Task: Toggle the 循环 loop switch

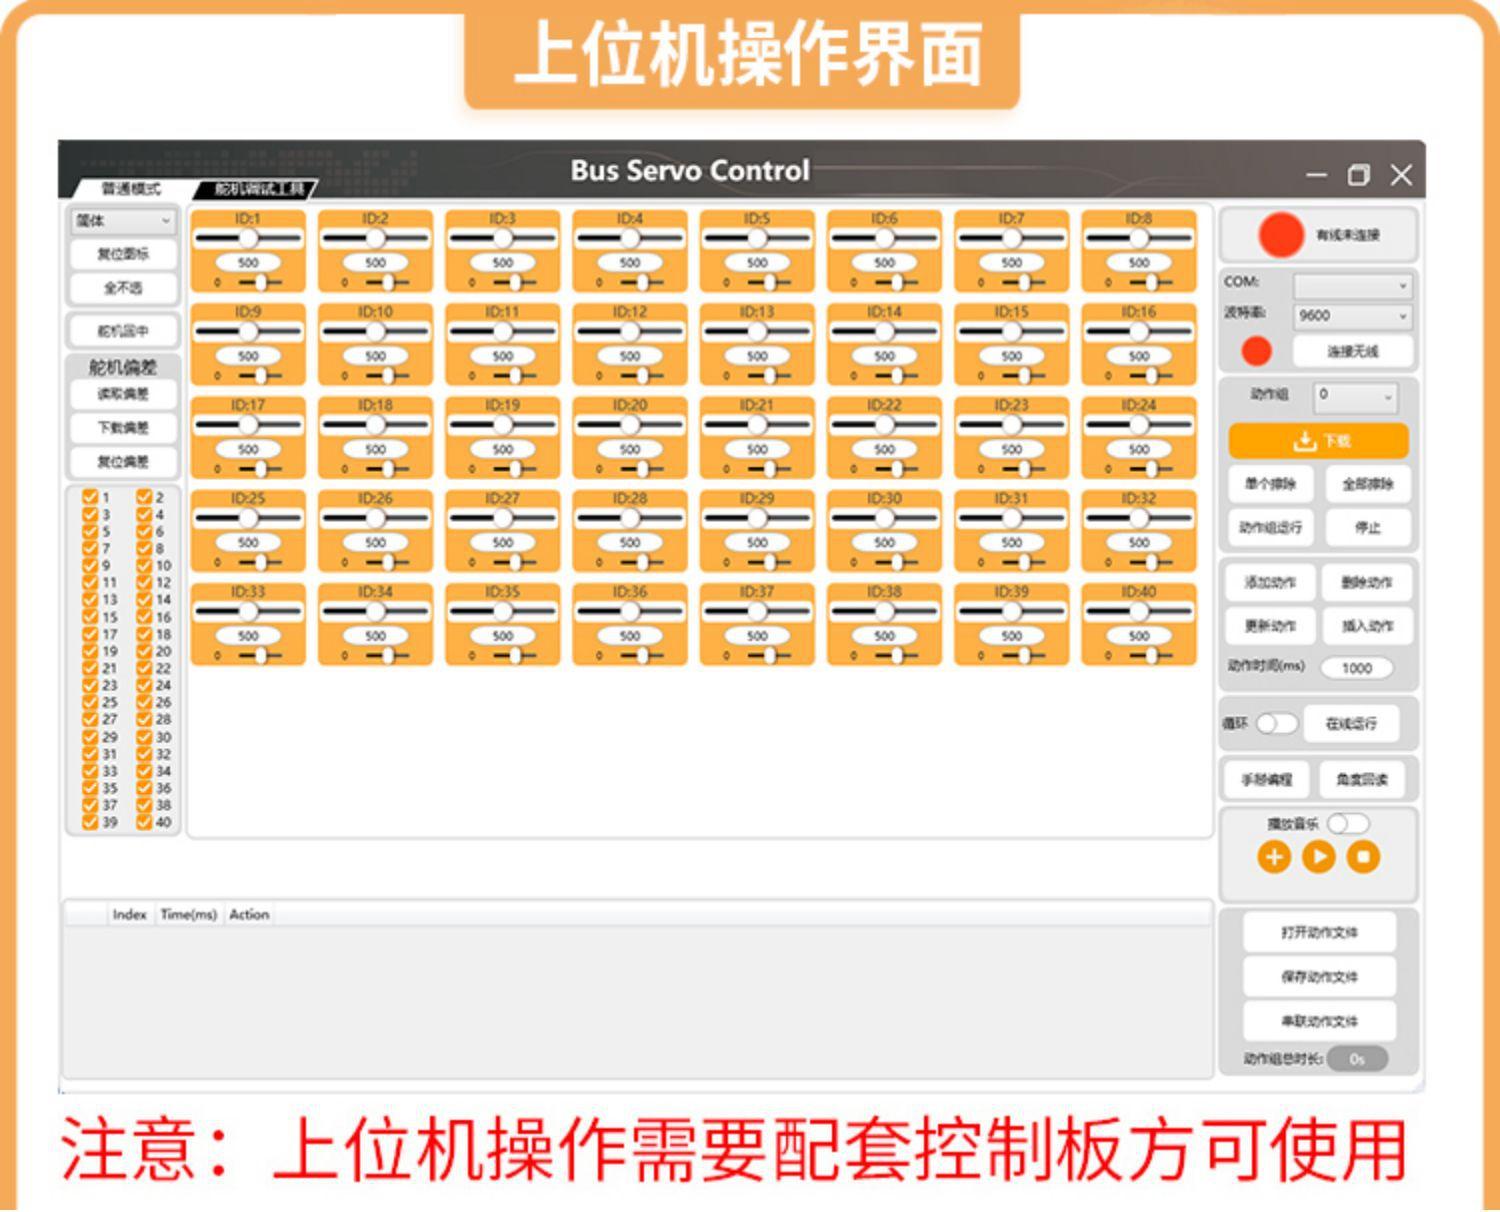Action: [1276, 723]
